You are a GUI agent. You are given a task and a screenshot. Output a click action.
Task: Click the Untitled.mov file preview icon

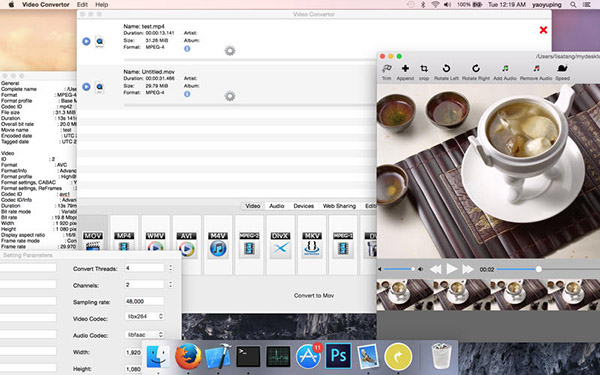click(99, 87)
